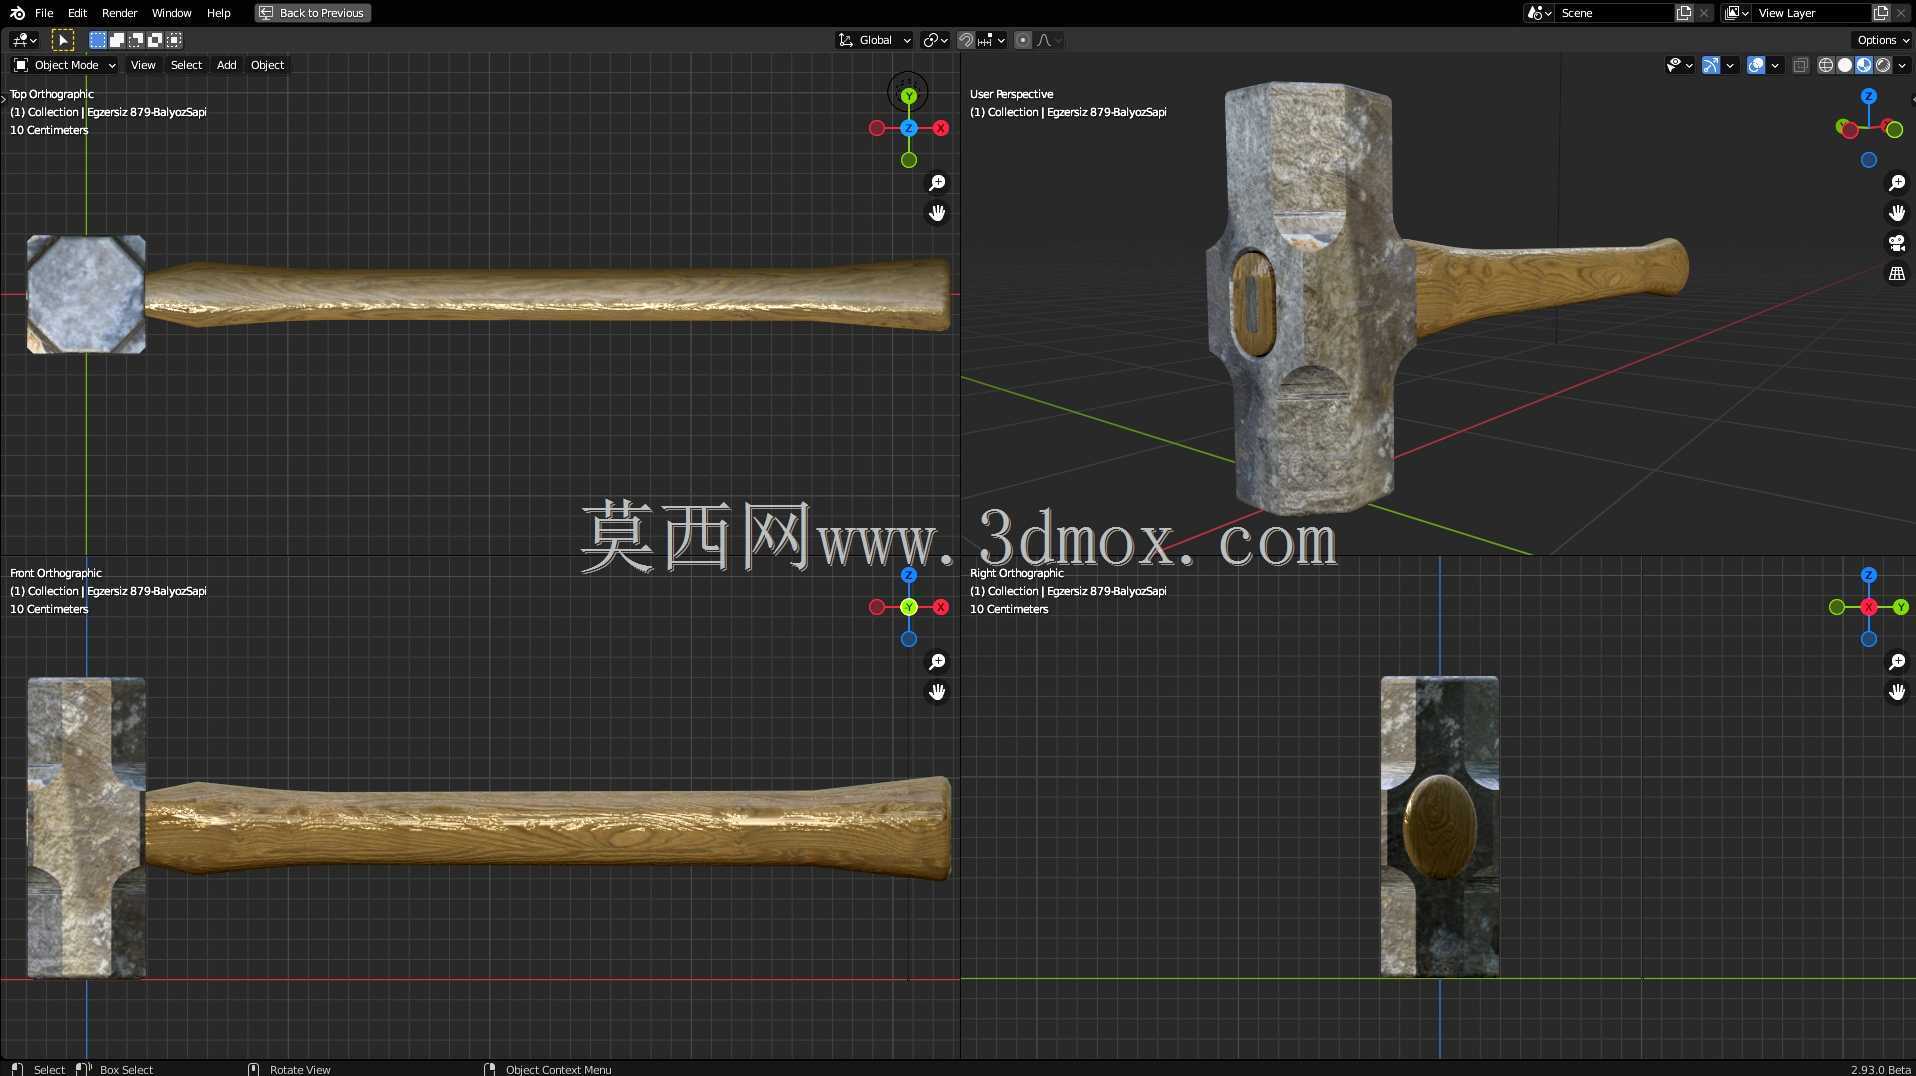The width and height of the screenshot is (1916, 1076).
Task: Open the Edit menu
Action: pos(77,13)
